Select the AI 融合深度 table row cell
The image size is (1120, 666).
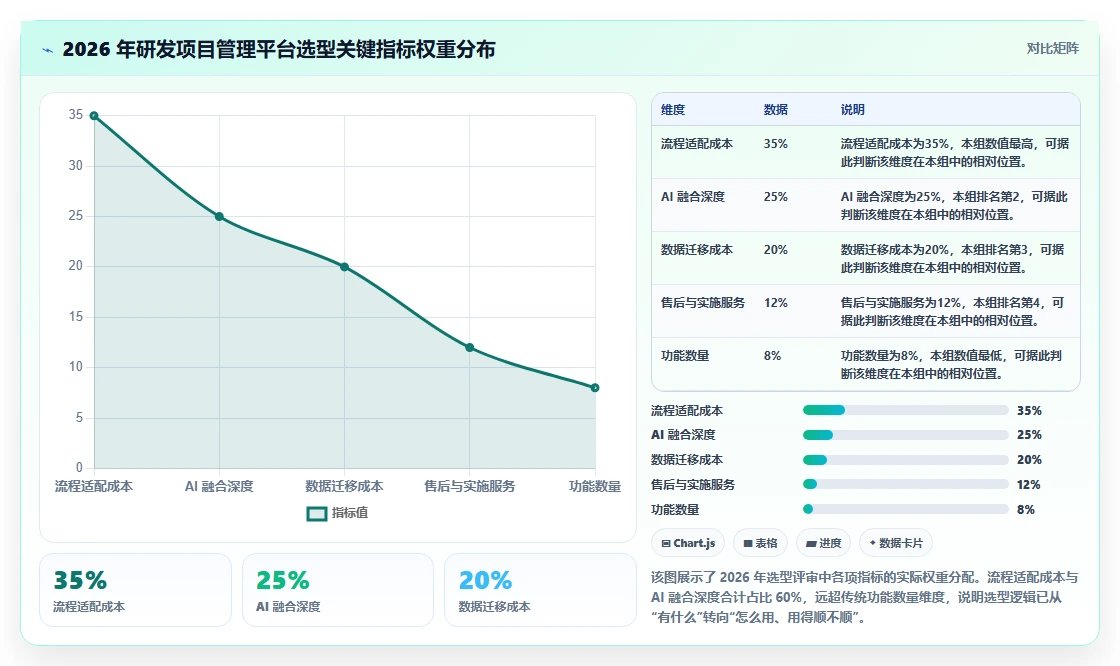tap(693, 197)
